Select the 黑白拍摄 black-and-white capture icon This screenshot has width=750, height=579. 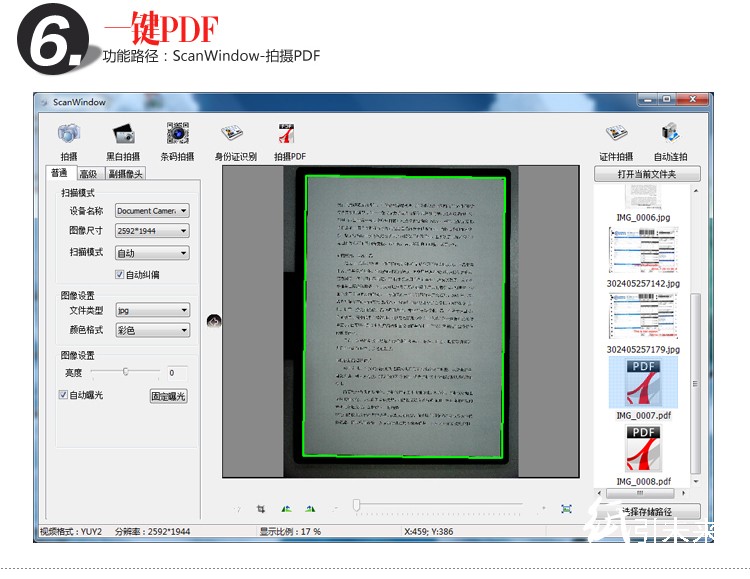123,134
